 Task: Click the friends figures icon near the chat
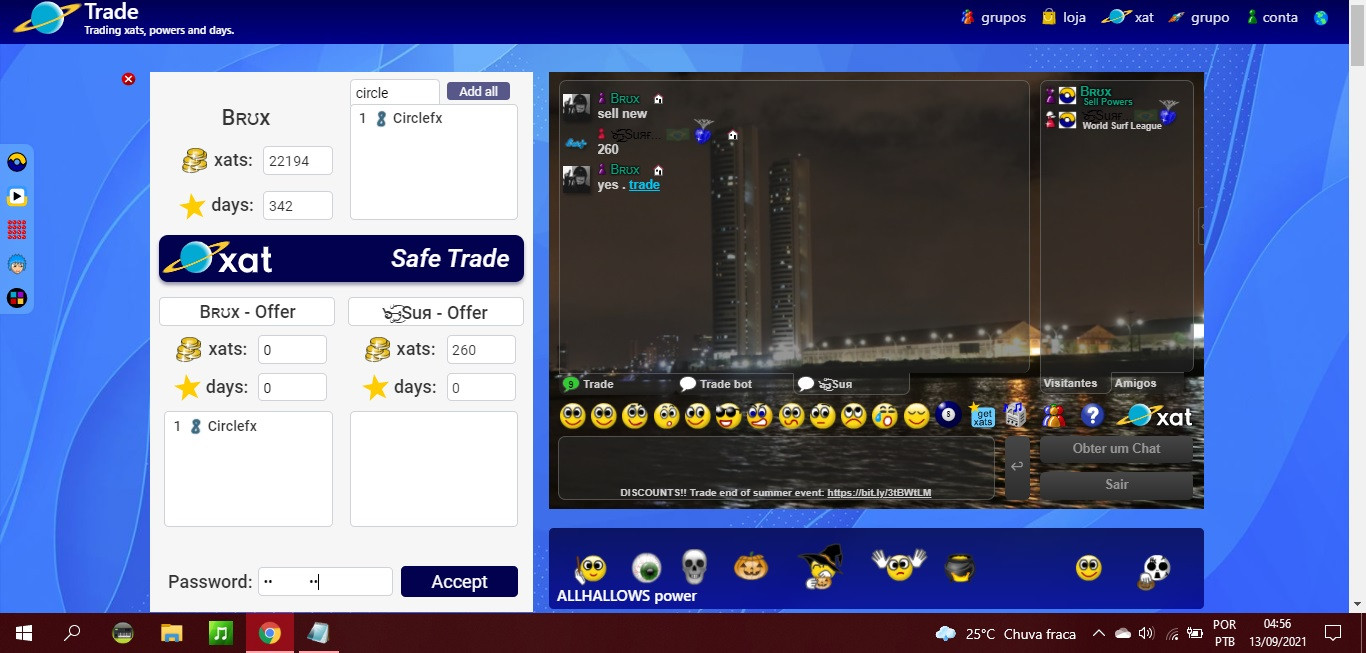1052,414
